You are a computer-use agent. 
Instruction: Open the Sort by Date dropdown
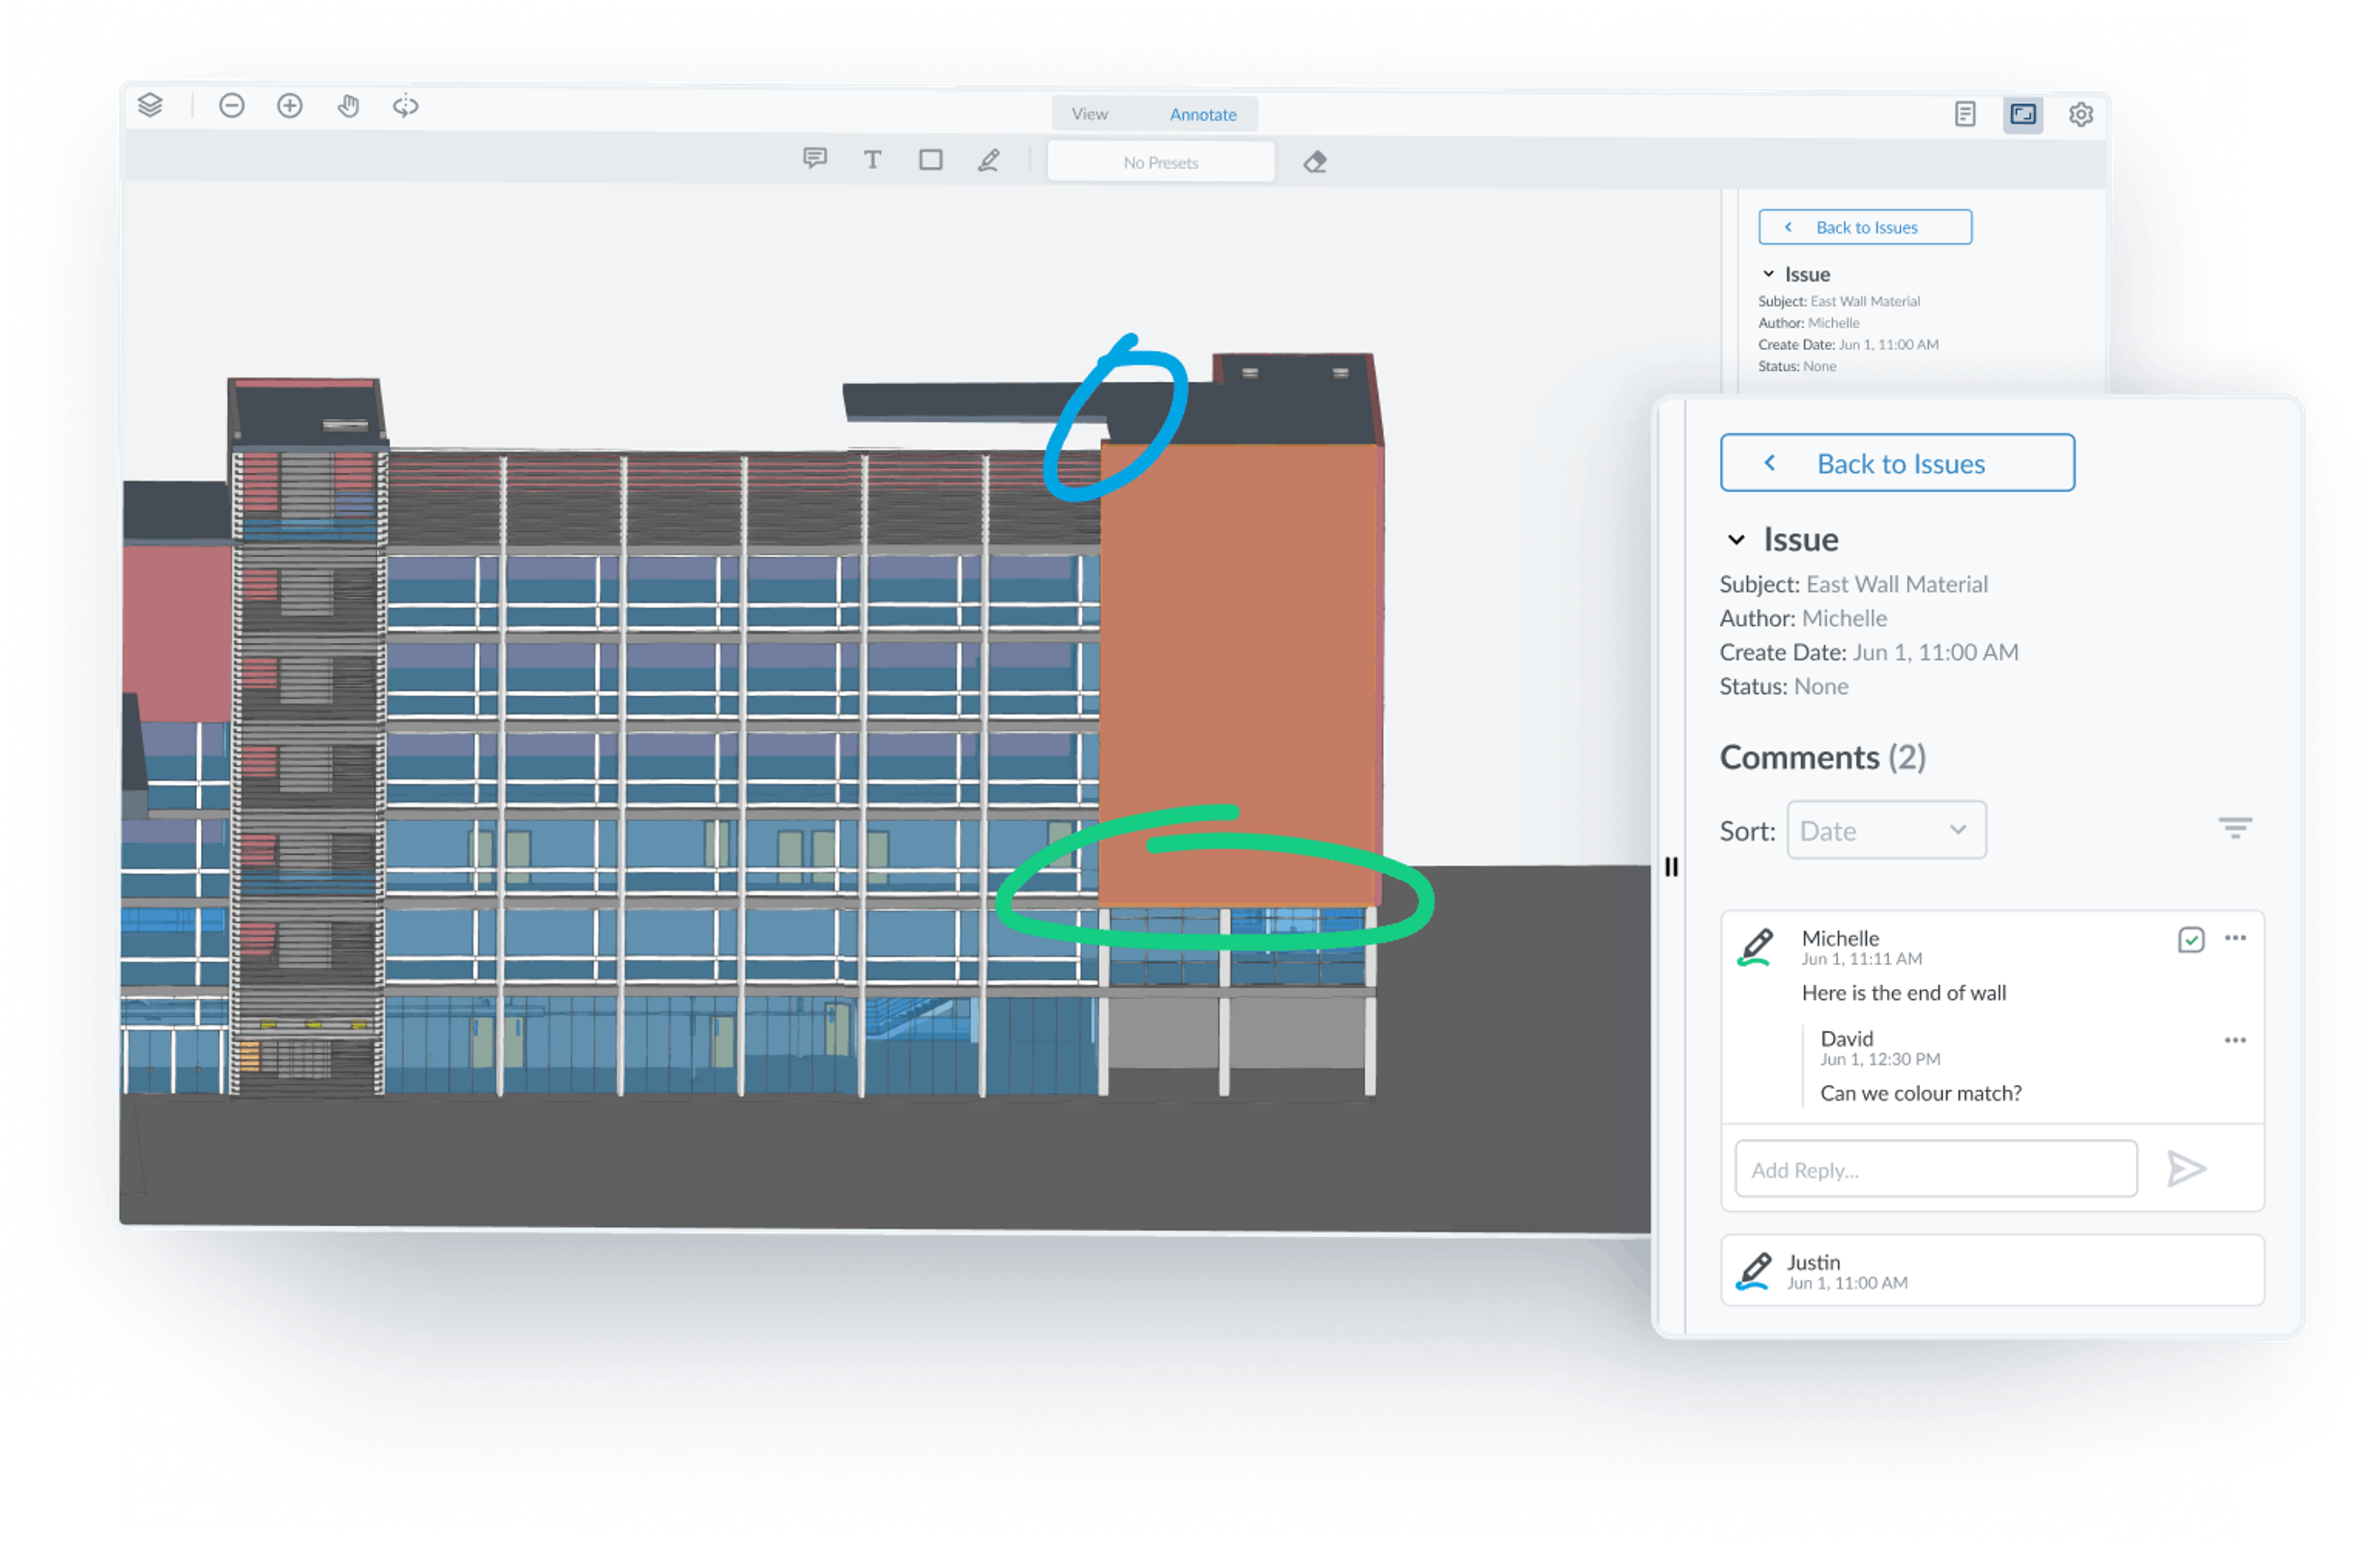[1886, 830]
